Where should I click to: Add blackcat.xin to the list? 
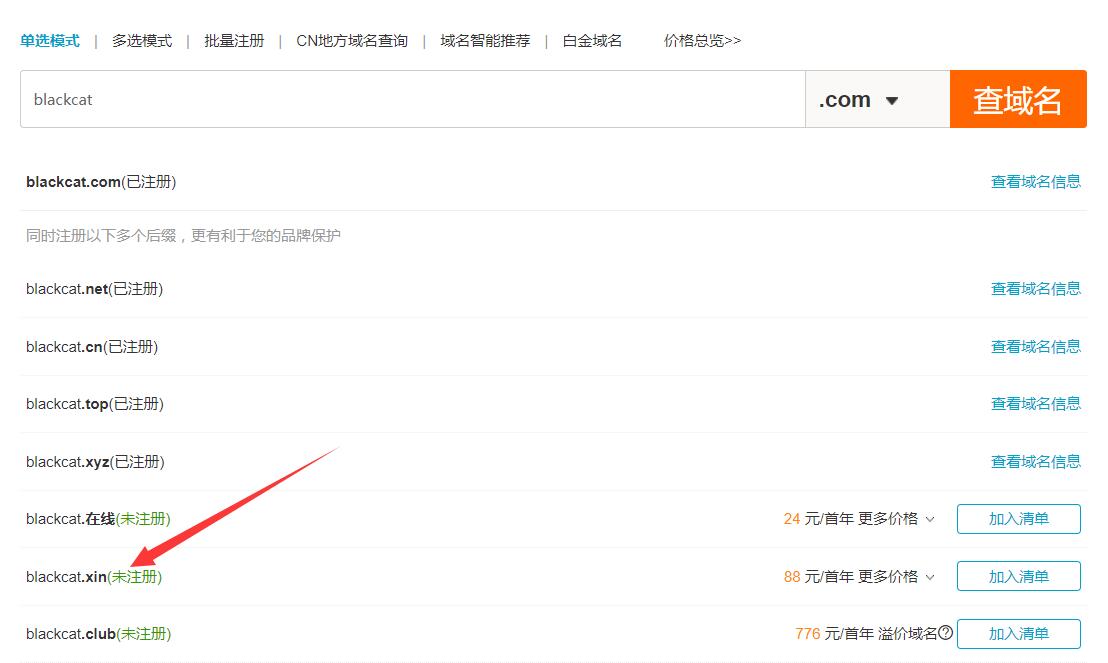point(1018,577)
